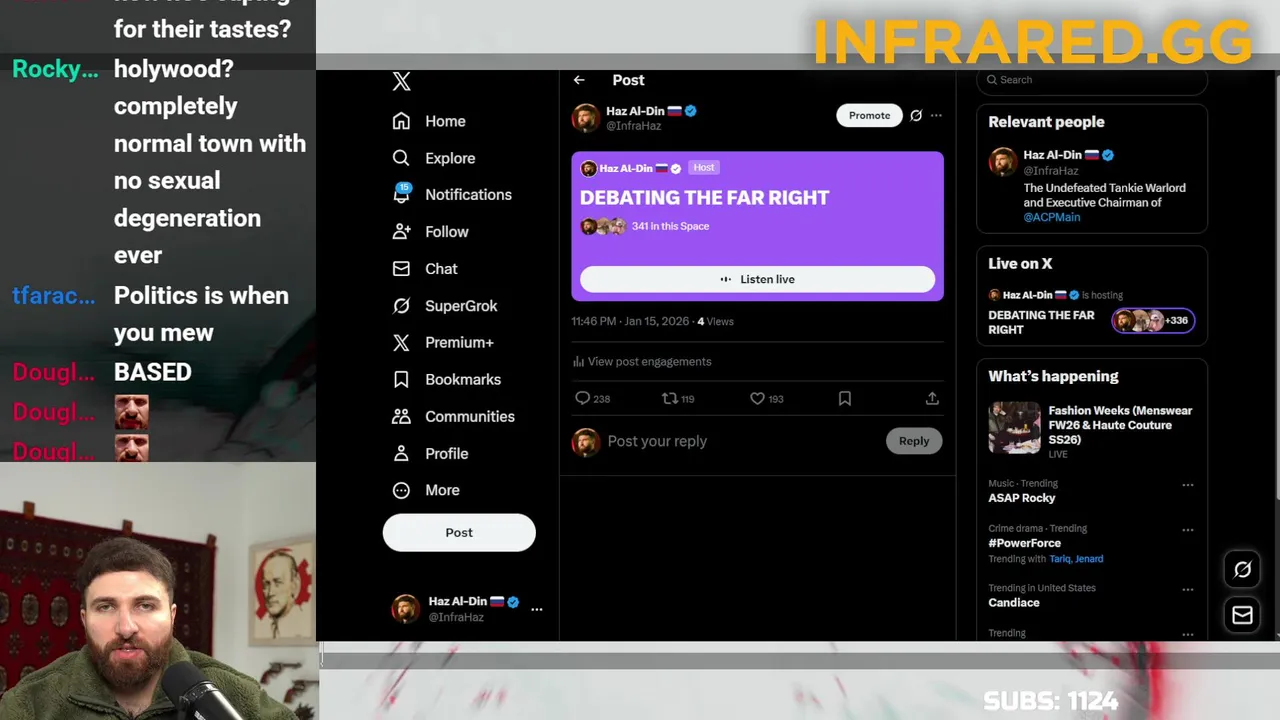Click the More circle icon
Image resolution: width=1280 pixels, height=720 pixels.
coord(401,491)
